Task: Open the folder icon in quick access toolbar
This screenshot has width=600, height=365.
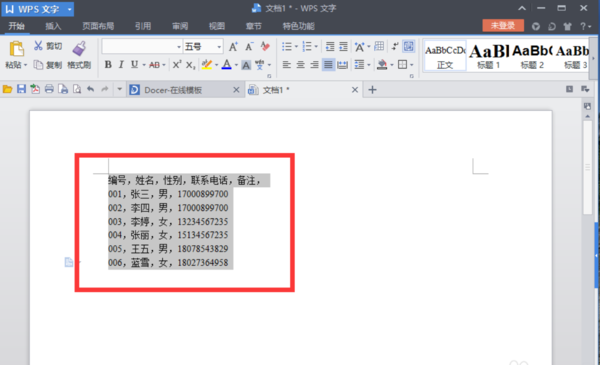Action: [7, 90]
